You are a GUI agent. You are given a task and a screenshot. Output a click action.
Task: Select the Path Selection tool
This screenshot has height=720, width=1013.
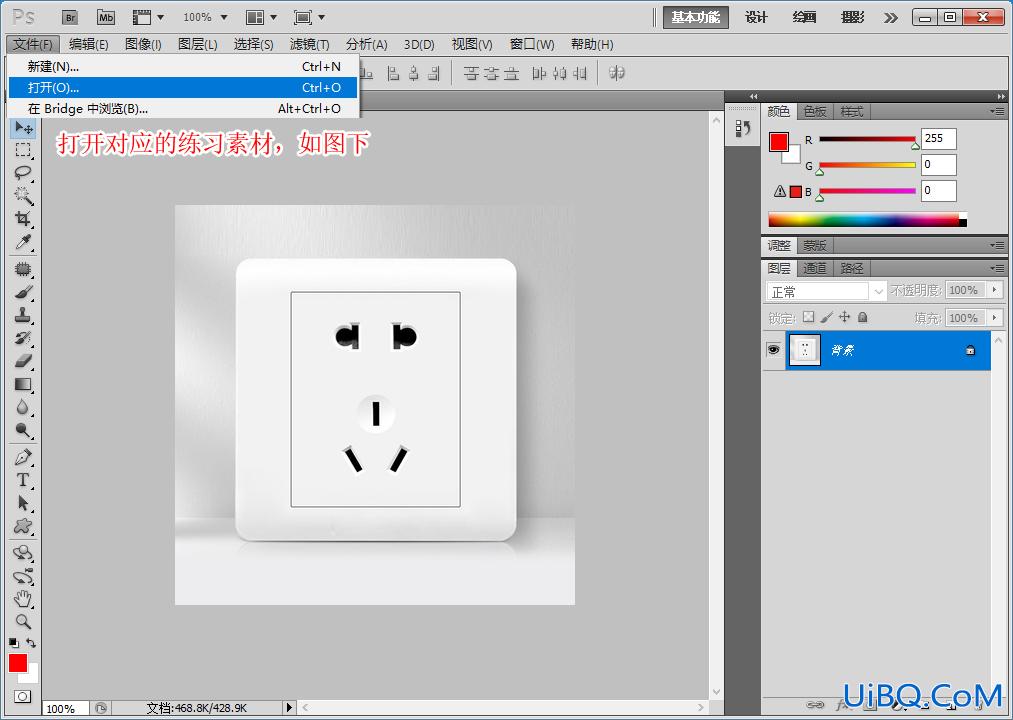pyautogui.click(x=23, y=503)
